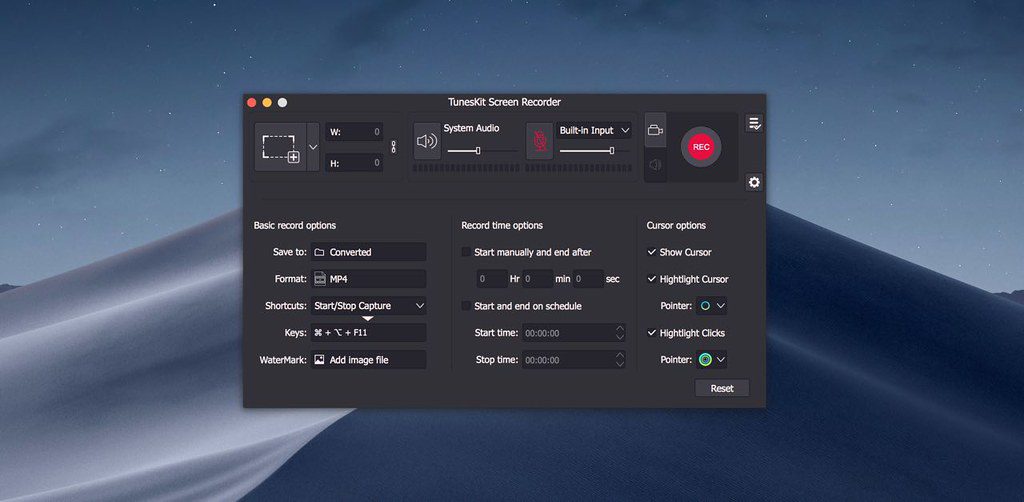Viewport: 1024px width, 502px height.
Task: Click the Start time stepper arrows
Action: [620, 333]
